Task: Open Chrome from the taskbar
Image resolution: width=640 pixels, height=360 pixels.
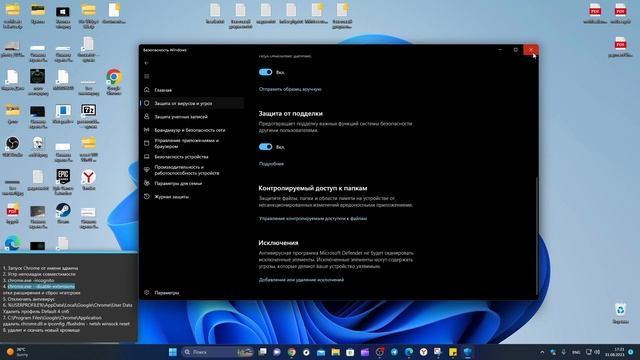Action: coord(291,352)
